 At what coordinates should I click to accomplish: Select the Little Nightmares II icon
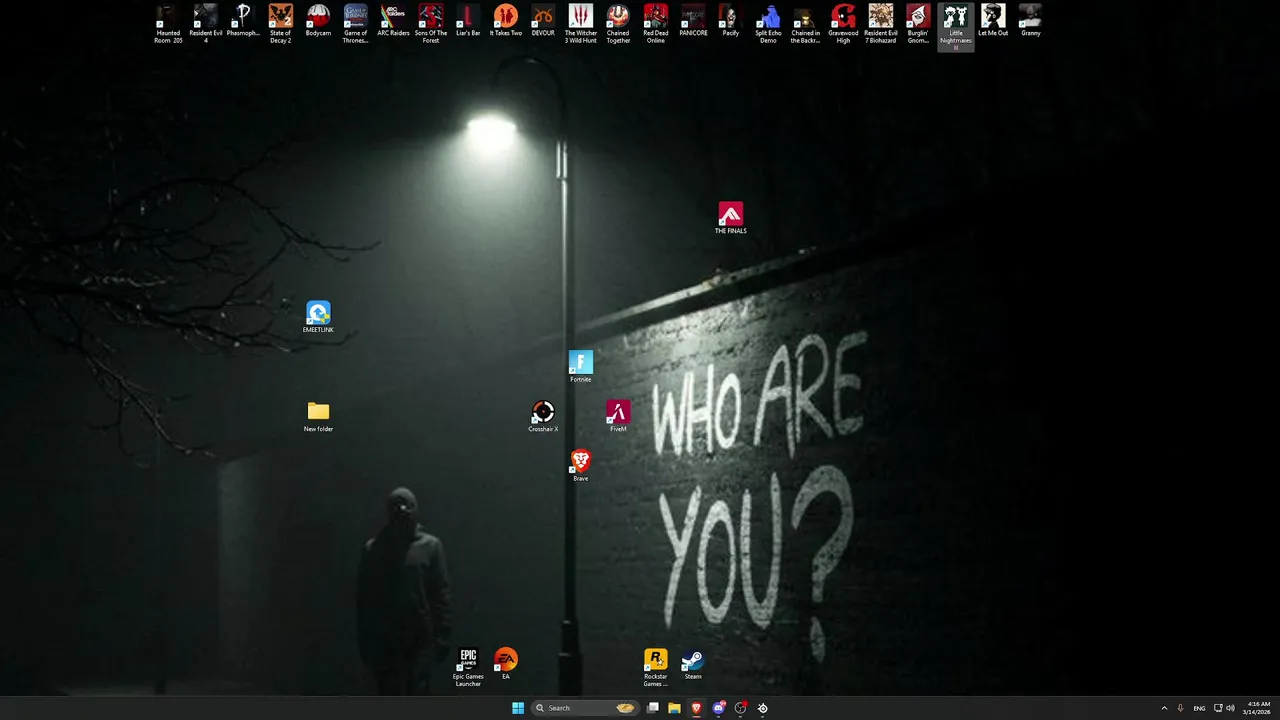click(956, 26)
